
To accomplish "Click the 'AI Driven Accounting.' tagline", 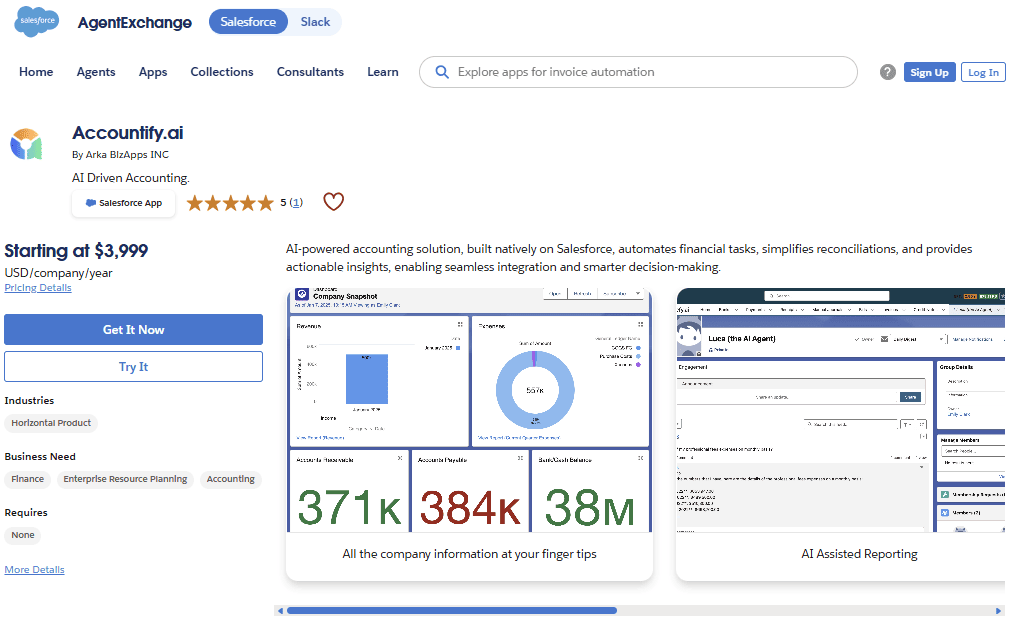I will tap(131, 178).
